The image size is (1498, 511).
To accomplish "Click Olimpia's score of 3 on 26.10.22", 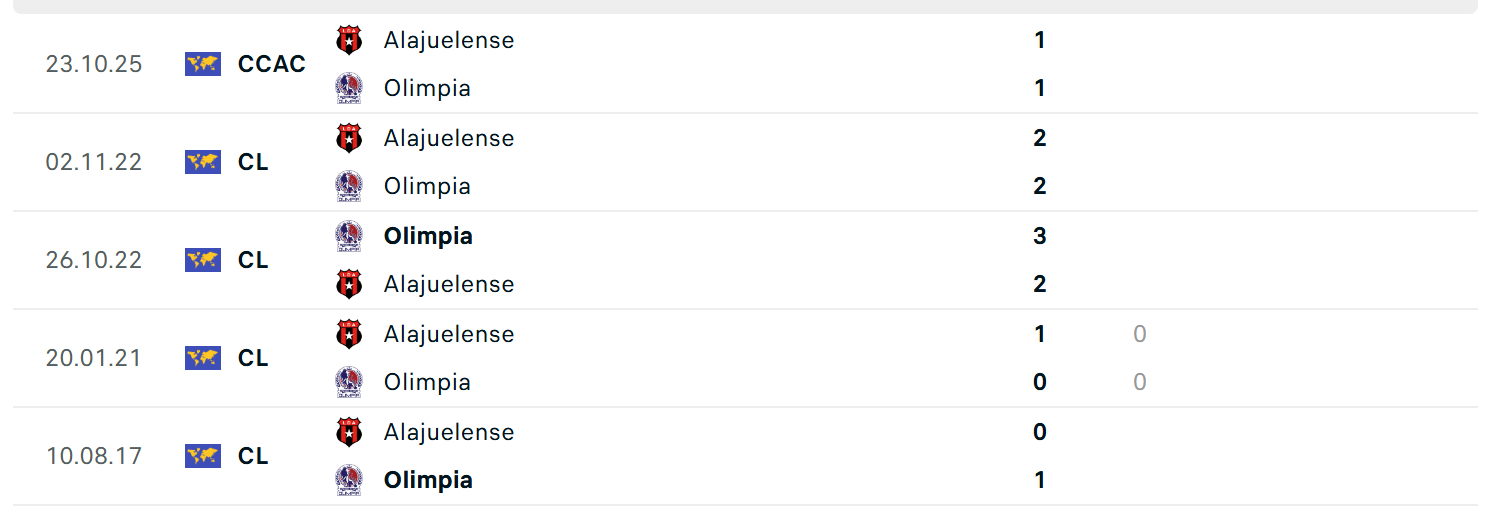I will (1040, 236).
